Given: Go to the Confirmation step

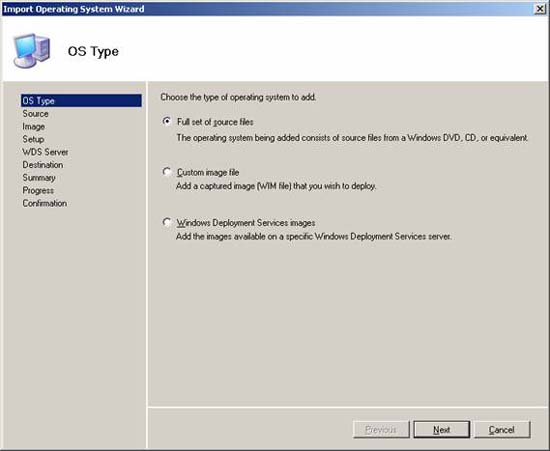Looking at the screenshot, I should pos(45,203).
